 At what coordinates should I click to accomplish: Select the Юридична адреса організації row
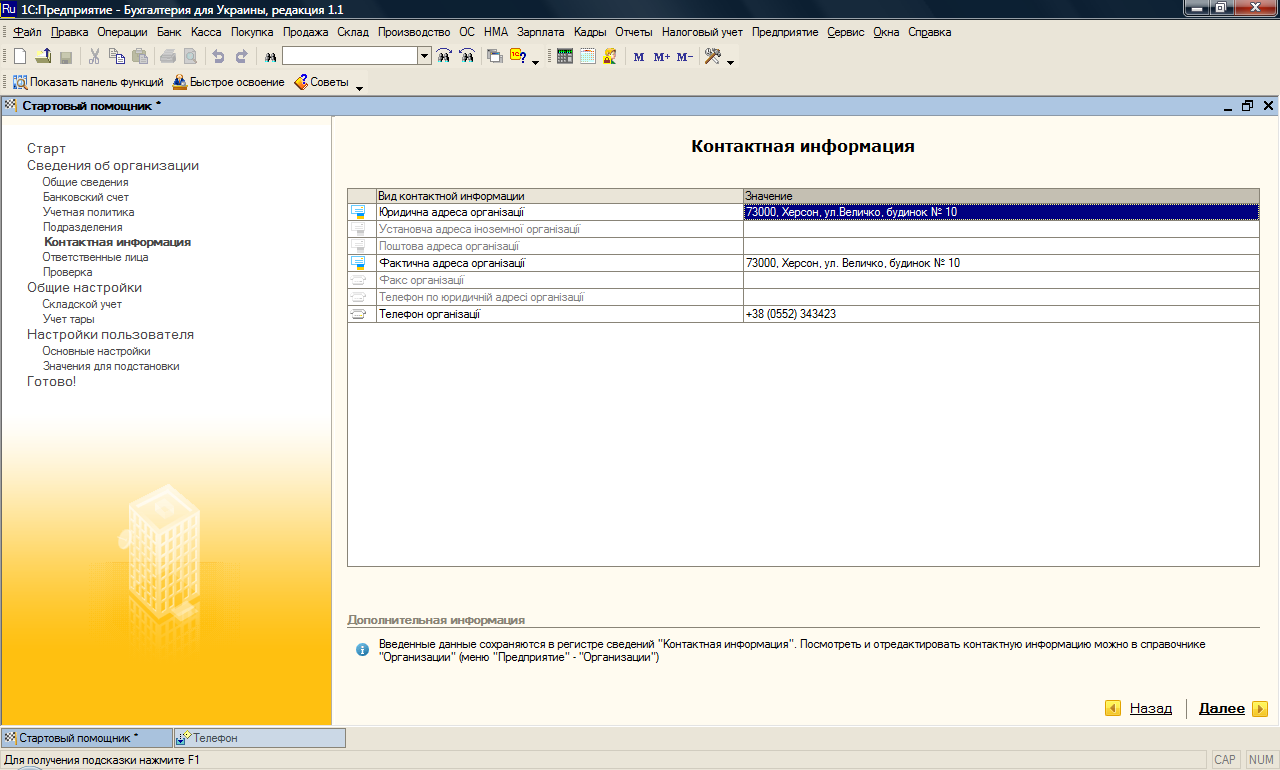tap(803, 212)
